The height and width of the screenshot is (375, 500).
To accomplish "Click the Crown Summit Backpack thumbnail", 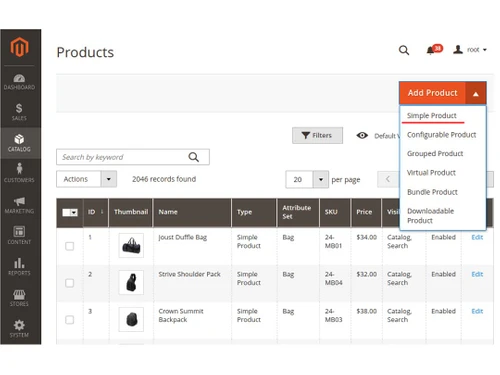I will (x=131, y=319).
